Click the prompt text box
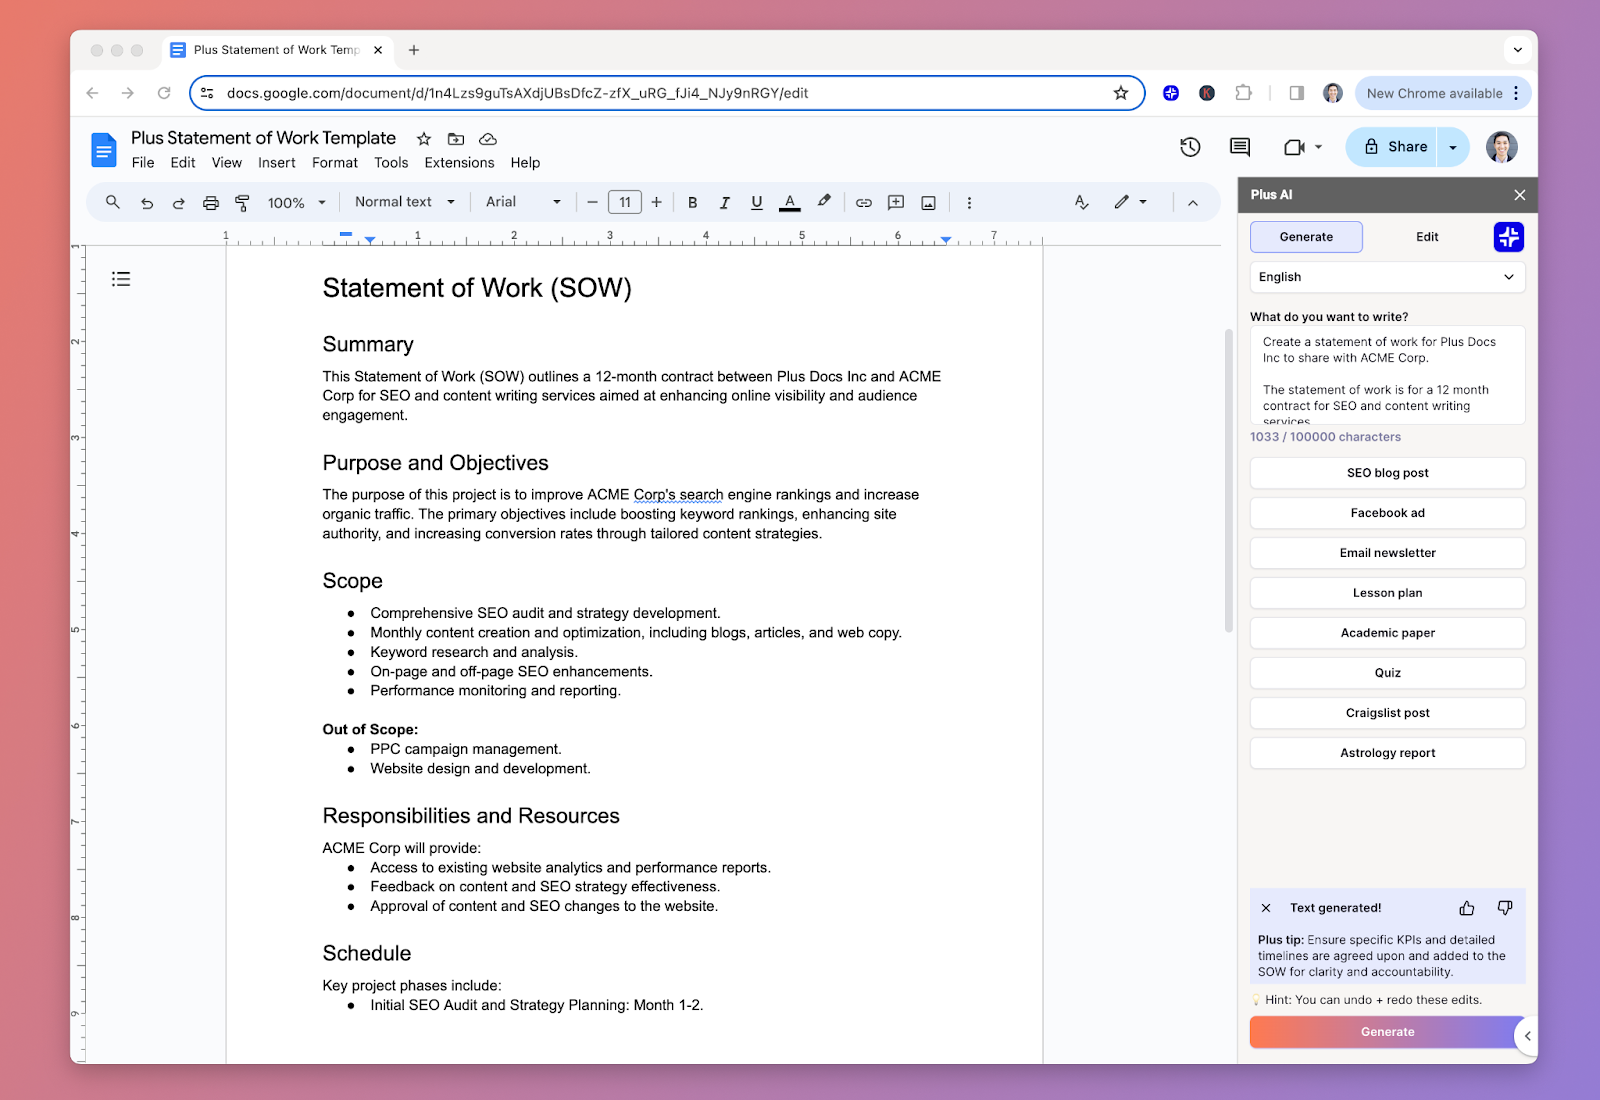The height and width of the screenshot is (1100, 1600). [x=1387, y=375]
